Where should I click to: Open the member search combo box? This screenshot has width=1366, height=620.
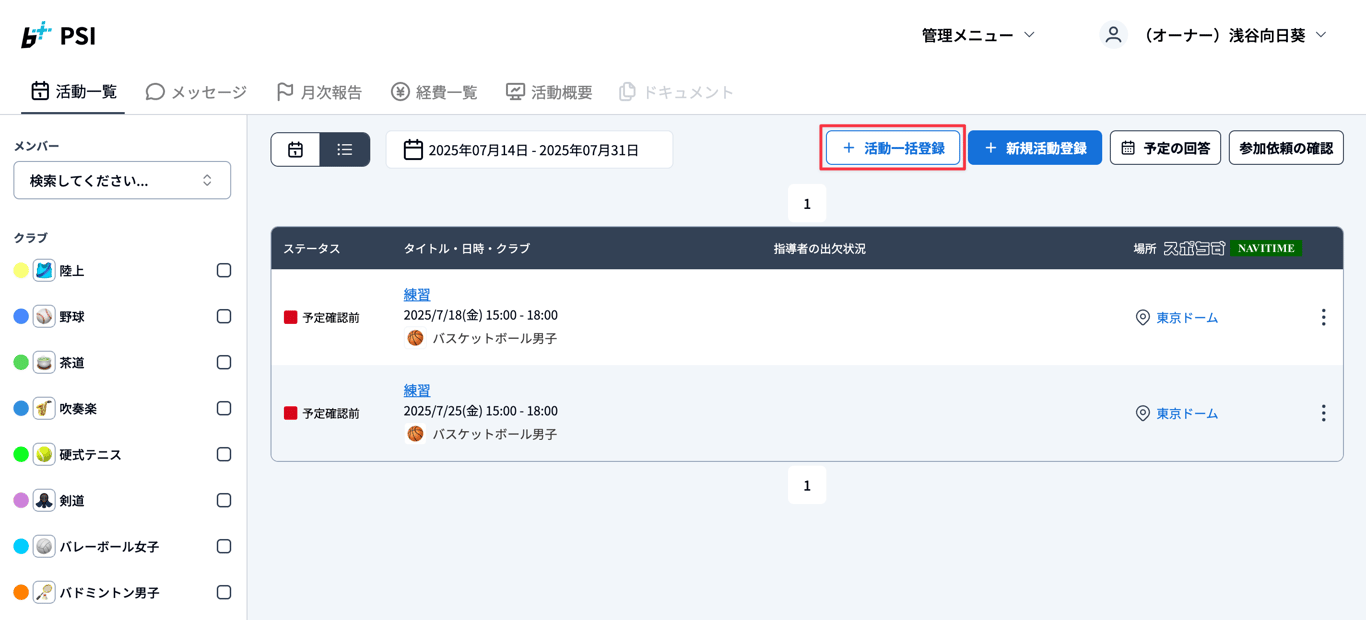(122, 181)
